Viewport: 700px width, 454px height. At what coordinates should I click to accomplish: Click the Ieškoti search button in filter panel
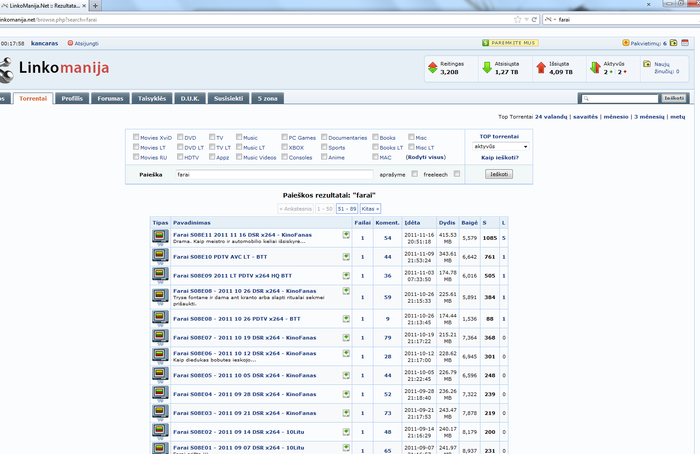tap(499, 174)
